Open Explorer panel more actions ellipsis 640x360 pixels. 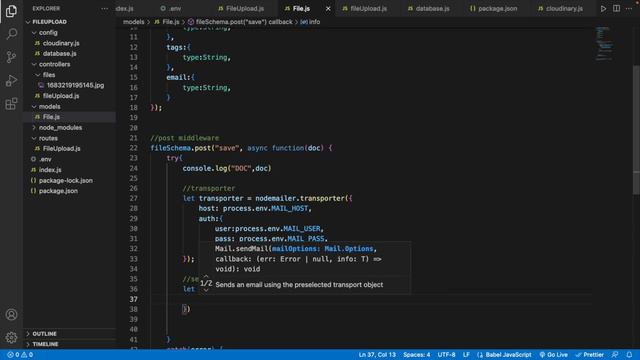point(104,9)
